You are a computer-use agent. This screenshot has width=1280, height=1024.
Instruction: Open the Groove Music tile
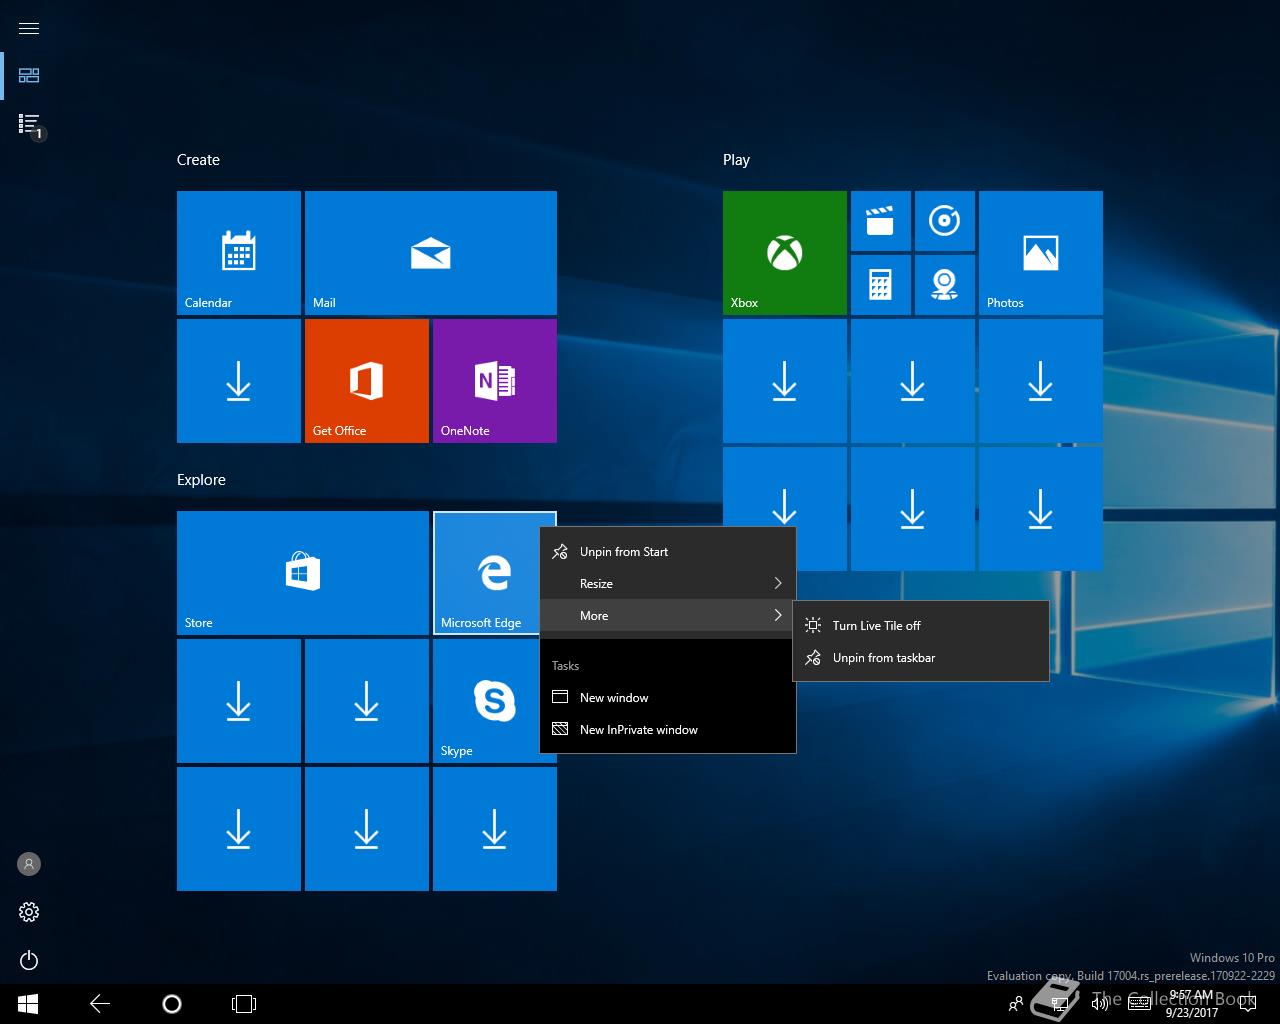[945, 221]
